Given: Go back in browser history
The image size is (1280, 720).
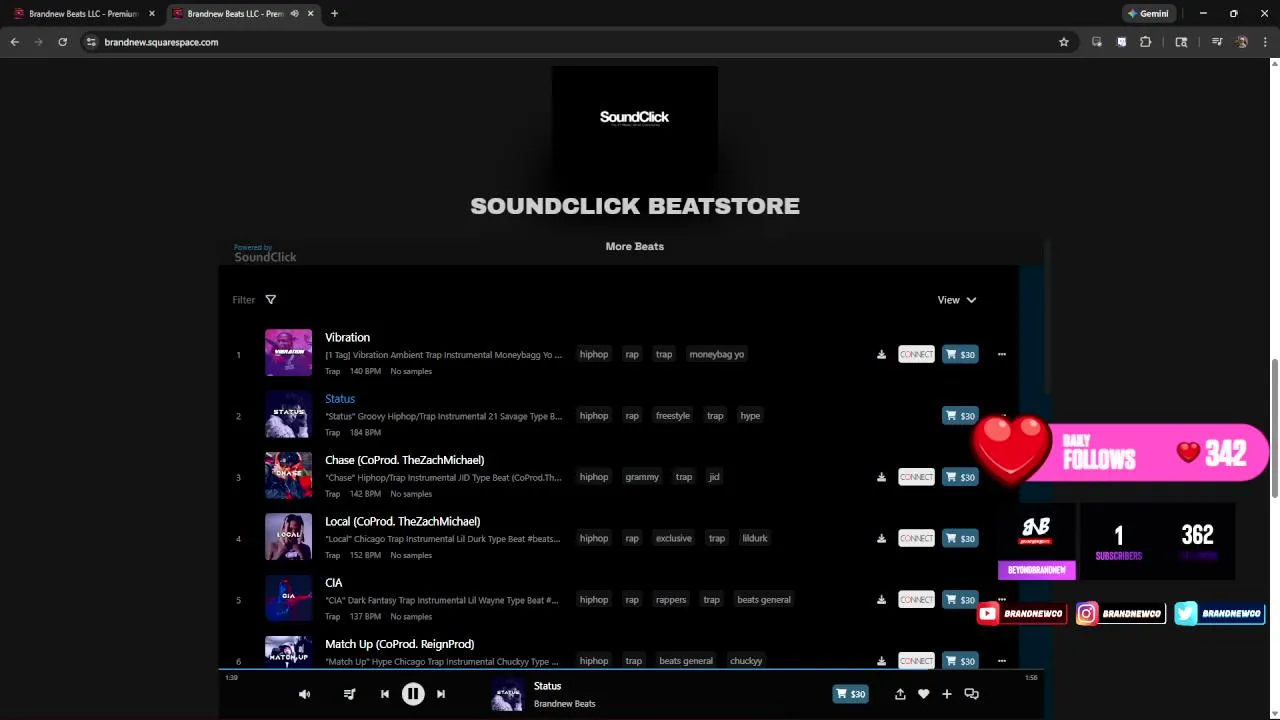Looking at the screenshot, I should click(14, 42).
